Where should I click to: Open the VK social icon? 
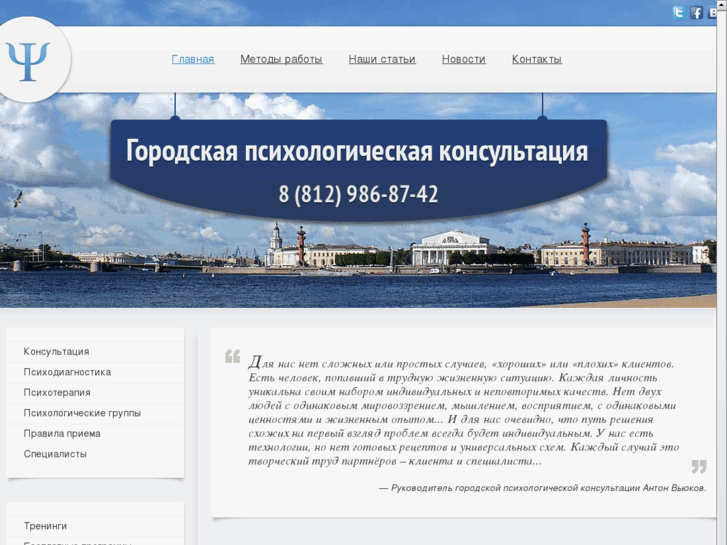712,13
